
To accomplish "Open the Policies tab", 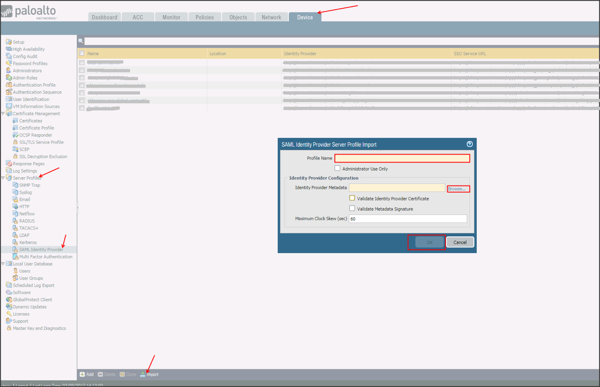I will pos(205,17).
